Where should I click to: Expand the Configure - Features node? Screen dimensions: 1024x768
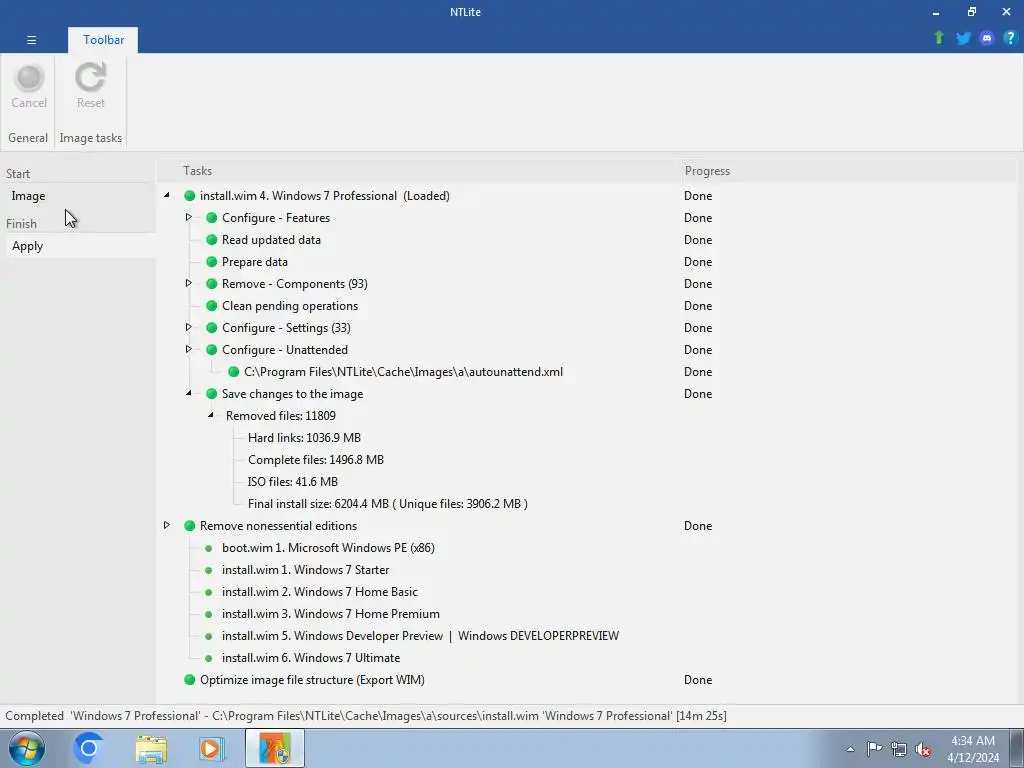pyautogui.click(x=188, y=217)
